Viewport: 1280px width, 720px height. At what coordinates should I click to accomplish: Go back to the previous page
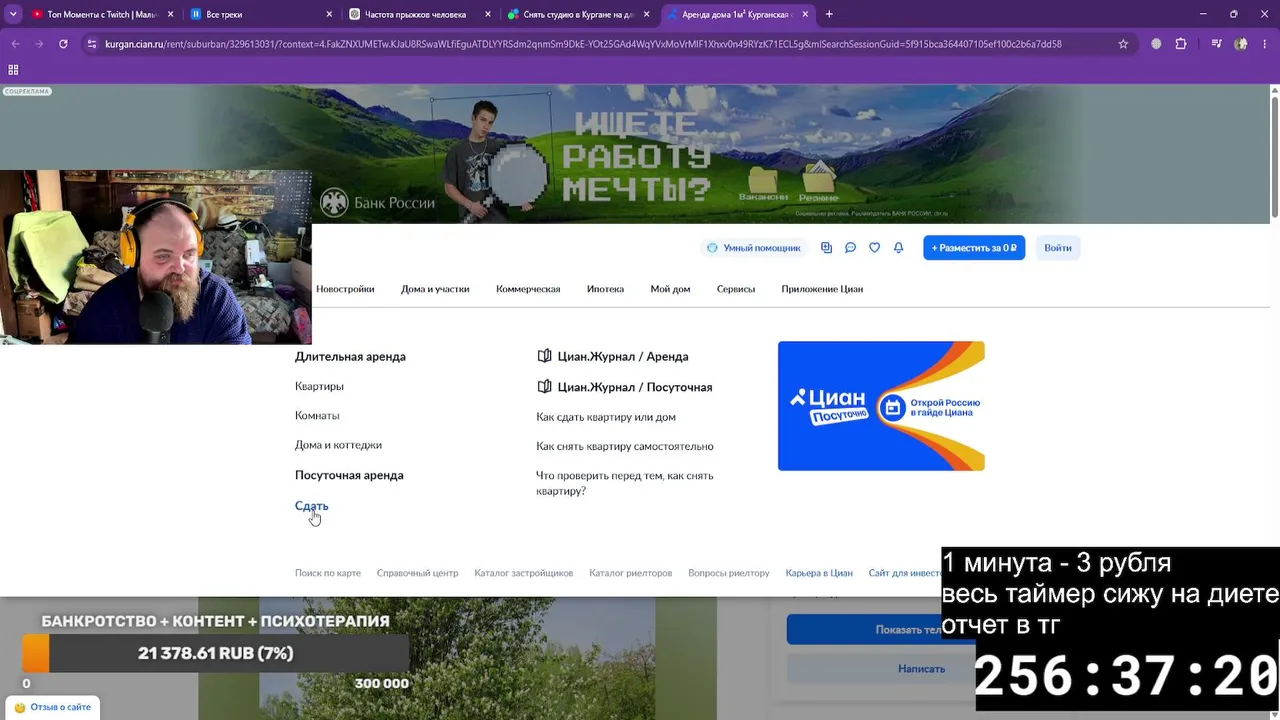[x=15, y=44]
